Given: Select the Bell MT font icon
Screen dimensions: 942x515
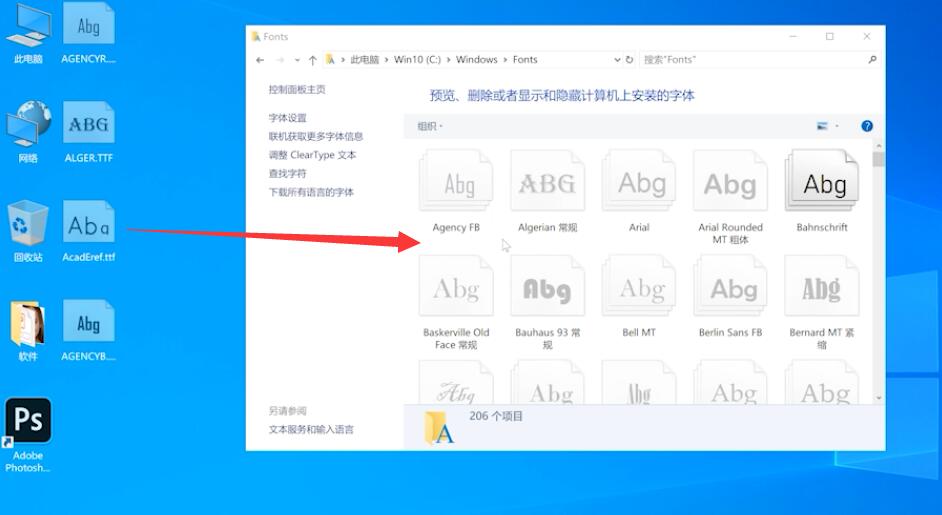Looking at the screenshot, I should click(x=639, y=286).
